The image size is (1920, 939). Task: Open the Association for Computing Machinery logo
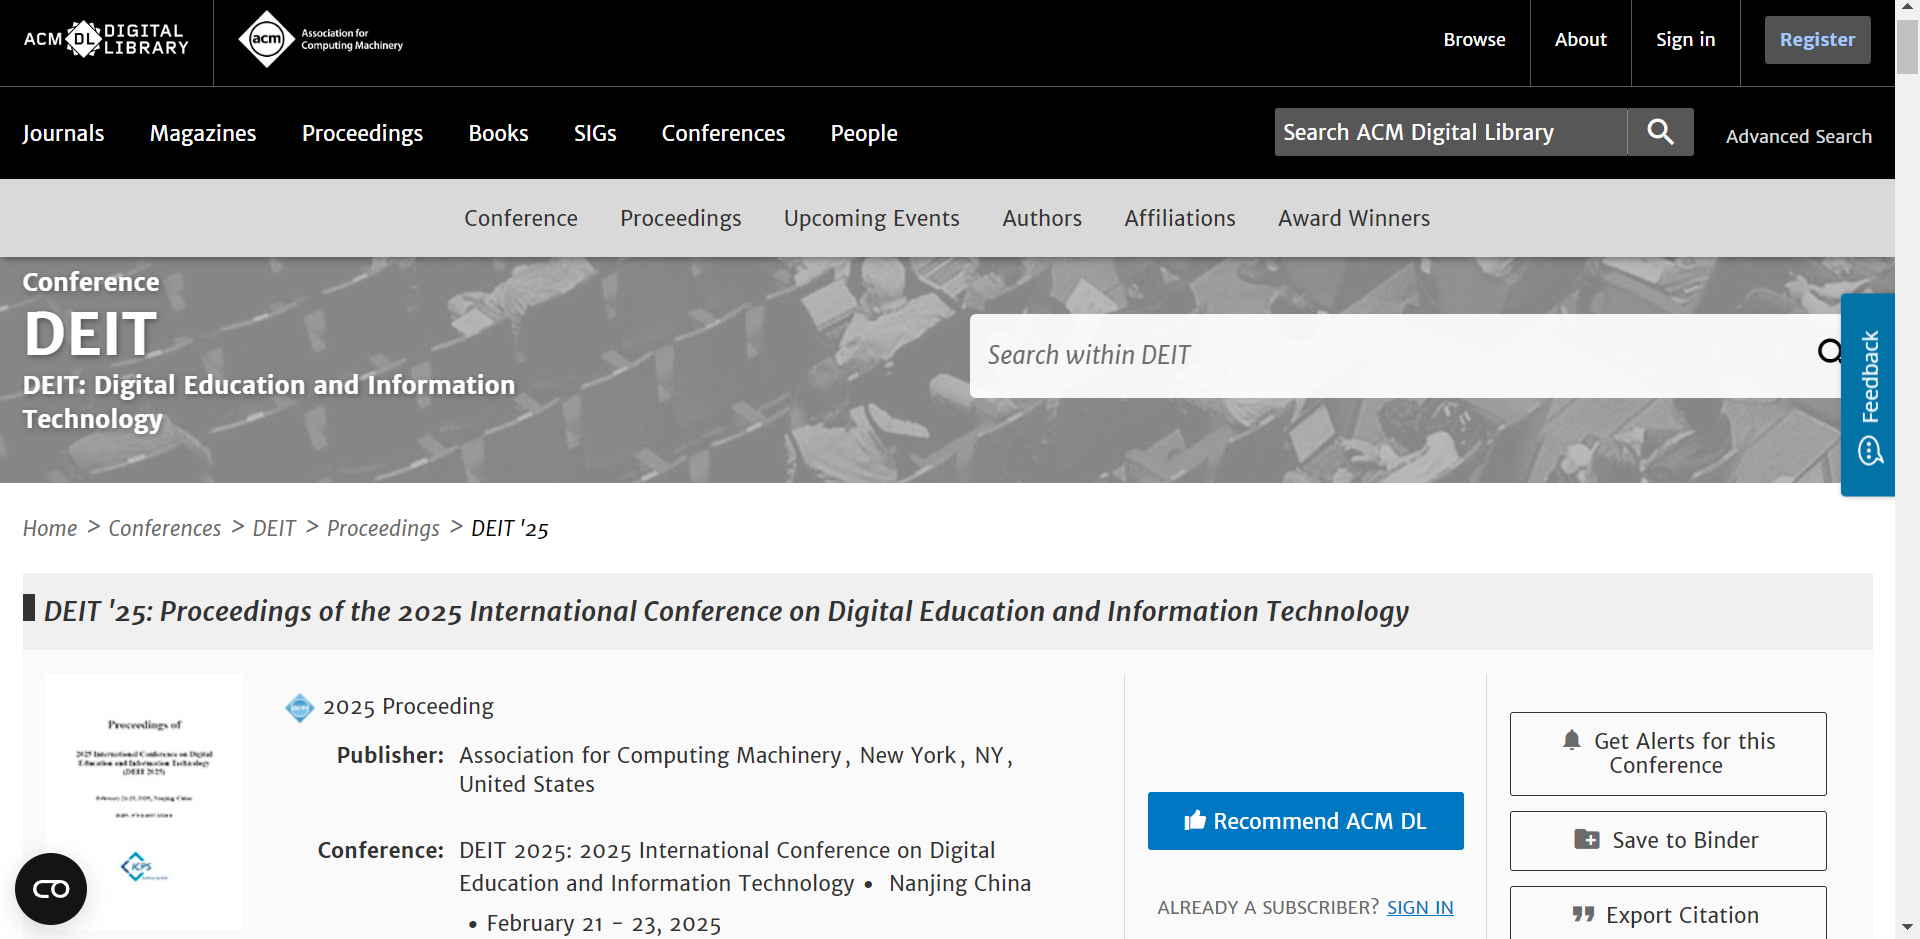[321, 40]
